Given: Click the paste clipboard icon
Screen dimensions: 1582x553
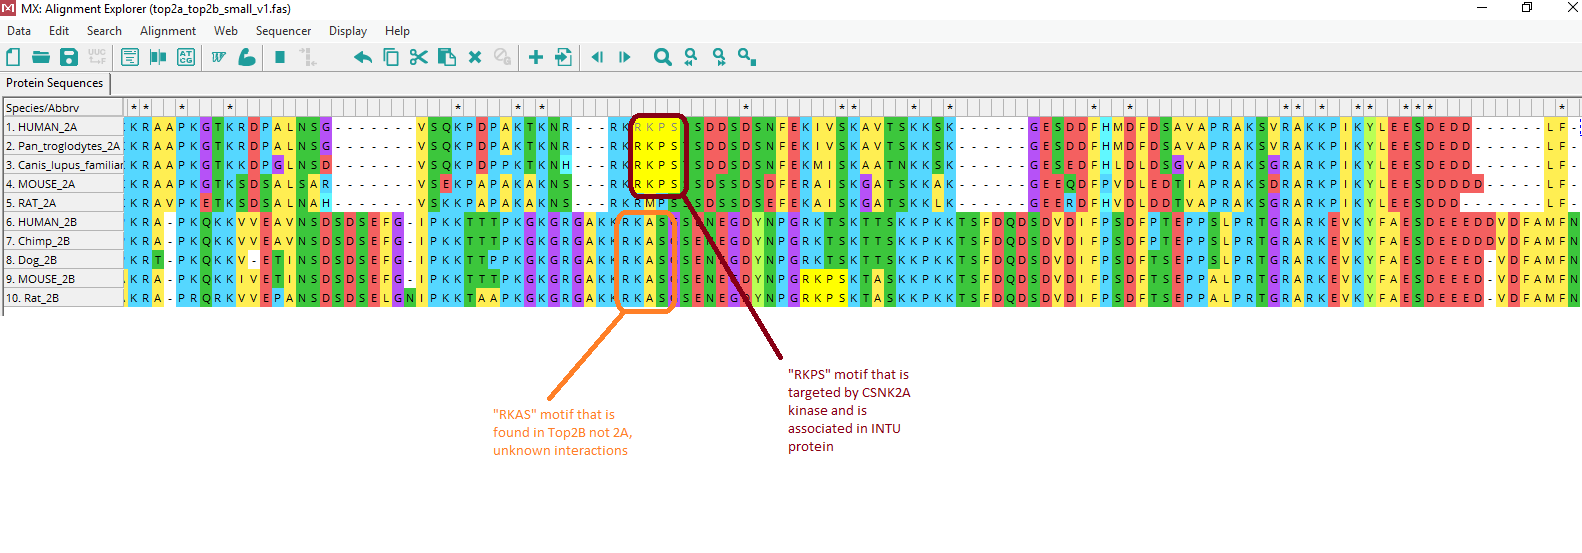Looking at the screenshot, I should point(447,58).
